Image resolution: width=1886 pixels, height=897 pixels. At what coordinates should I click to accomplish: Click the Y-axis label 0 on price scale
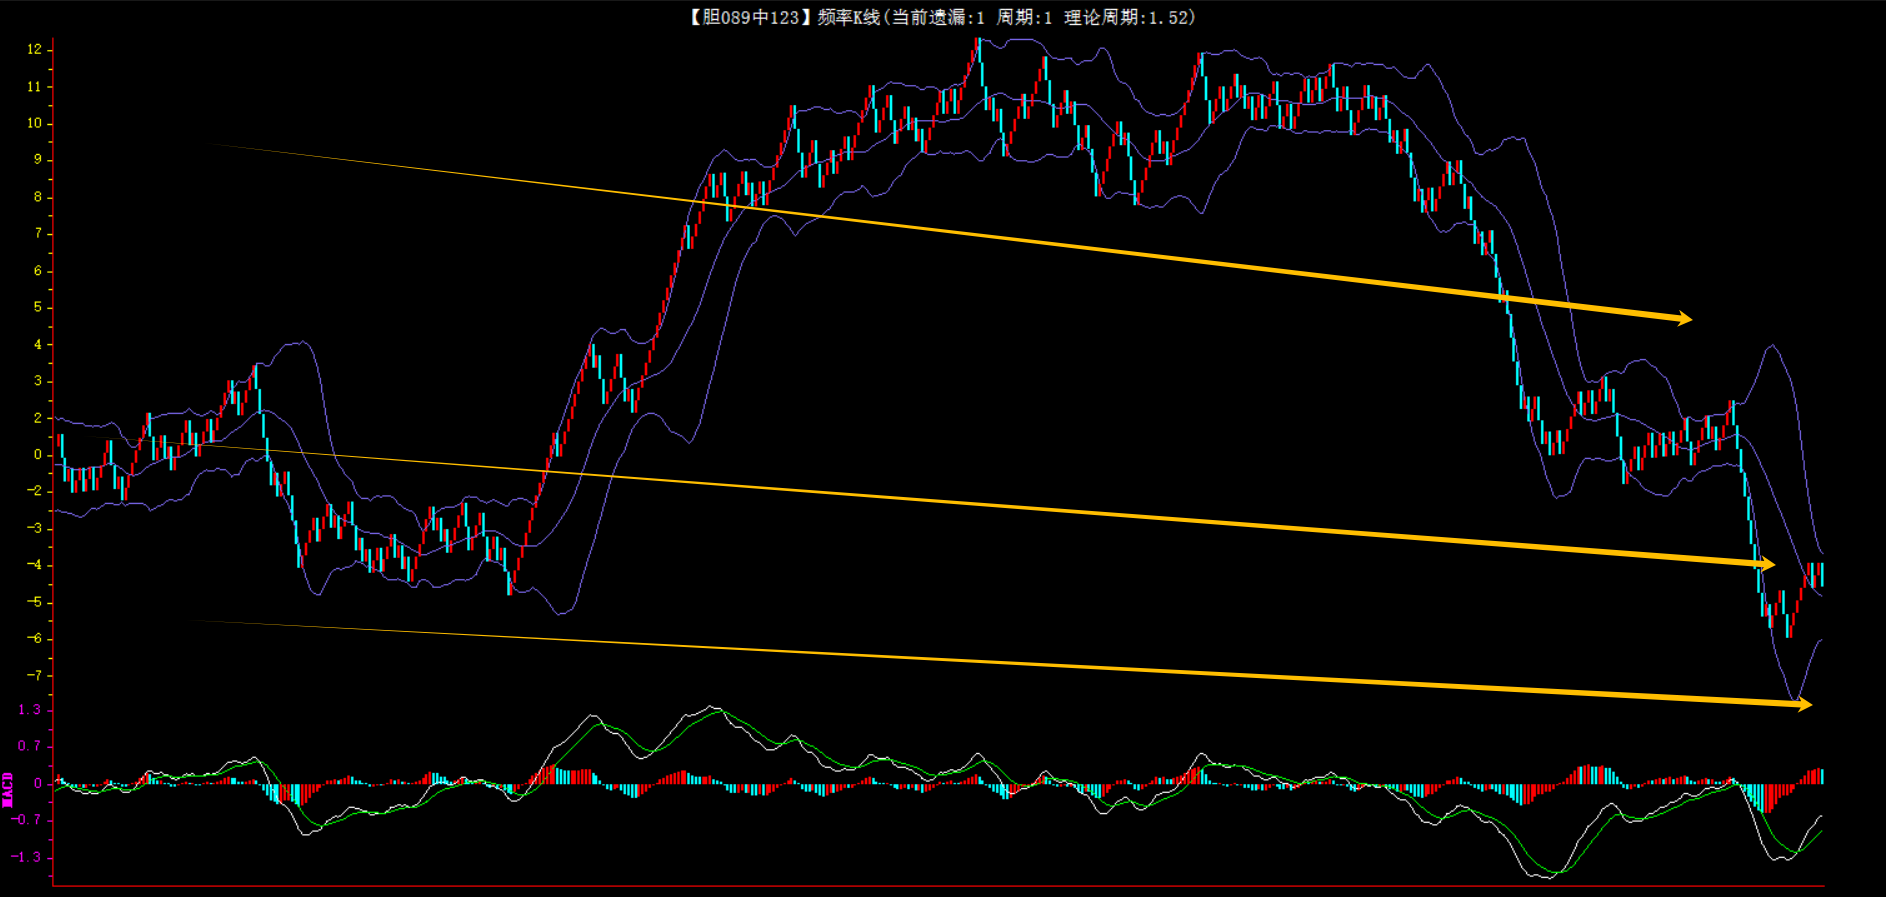coord(38,454)
